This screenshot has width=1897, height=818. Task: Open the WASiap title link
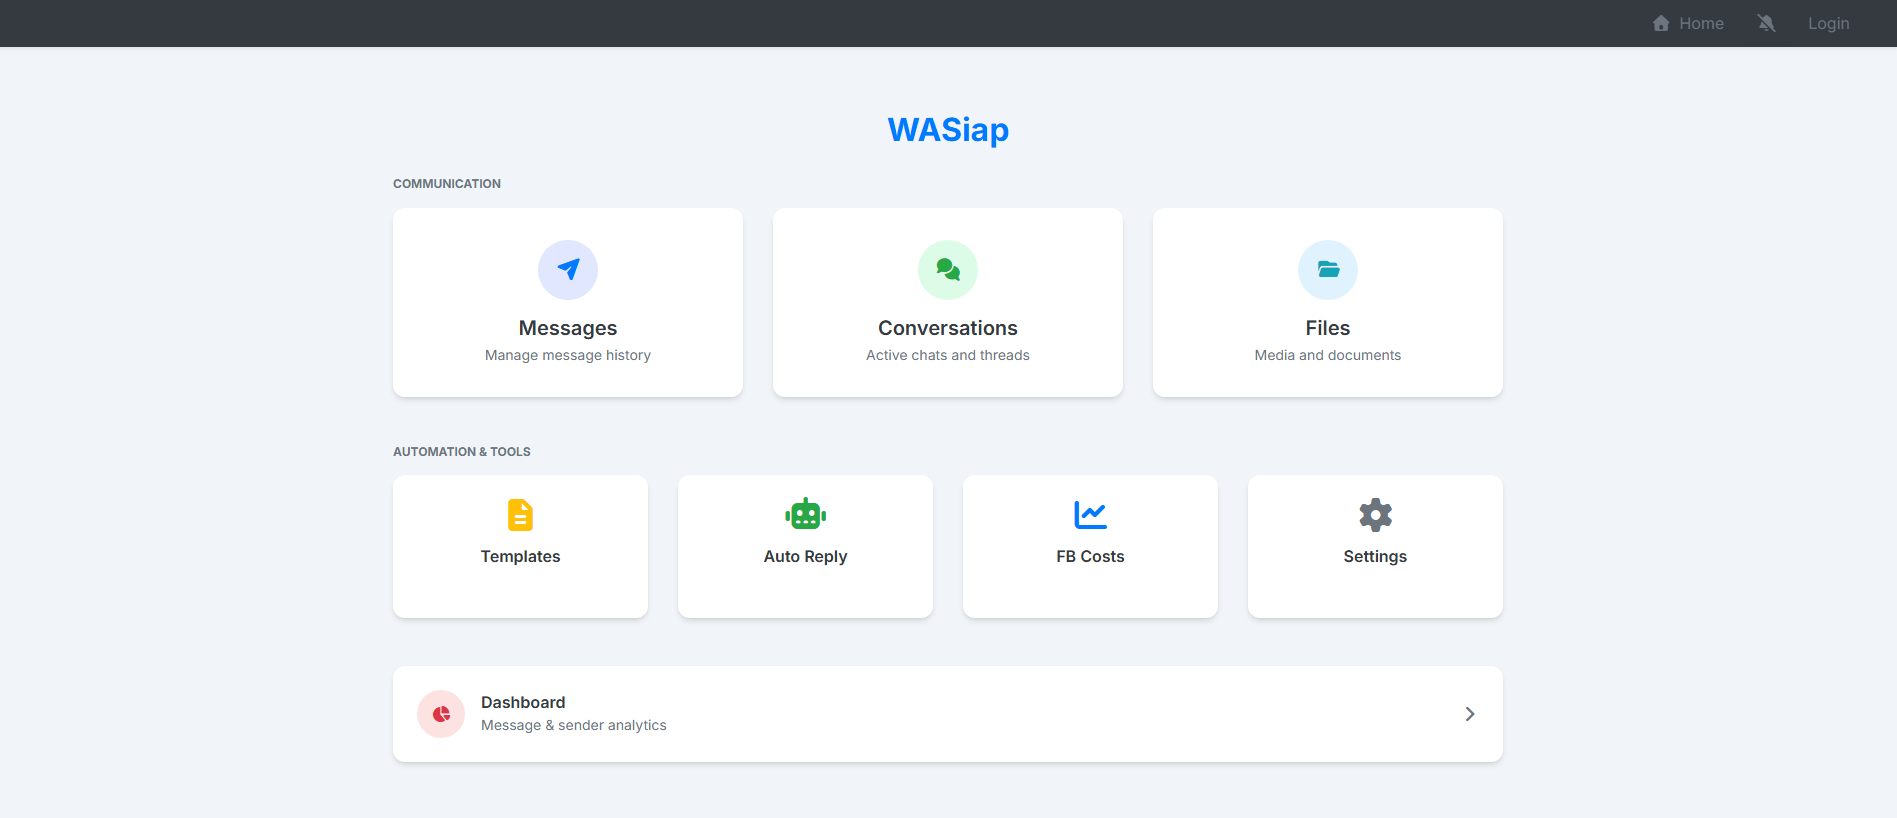(x=948, y=130)
